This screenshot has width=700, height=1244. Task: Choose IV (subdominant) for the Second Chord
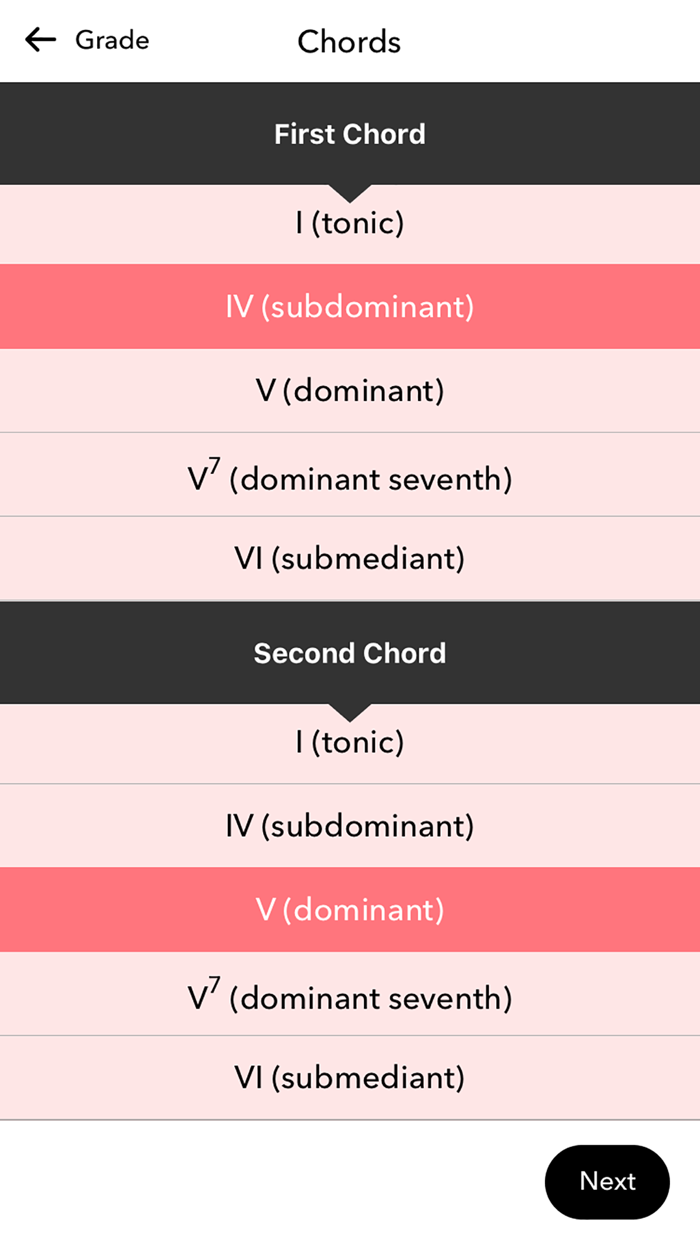(x=350, y=825)
